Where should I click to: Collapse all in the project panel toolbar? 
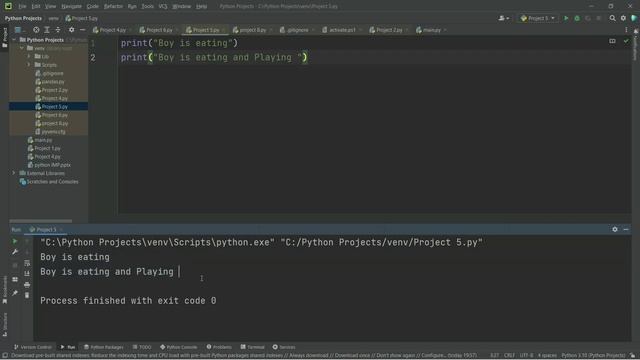58,30
